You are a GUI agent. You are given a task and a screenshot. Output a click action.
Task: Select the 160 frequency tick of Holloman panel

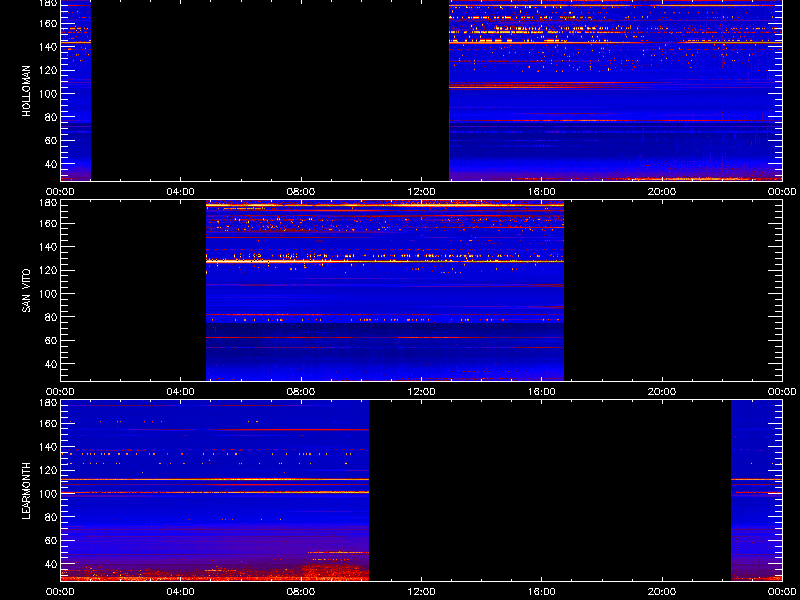(x=50, y=23)
